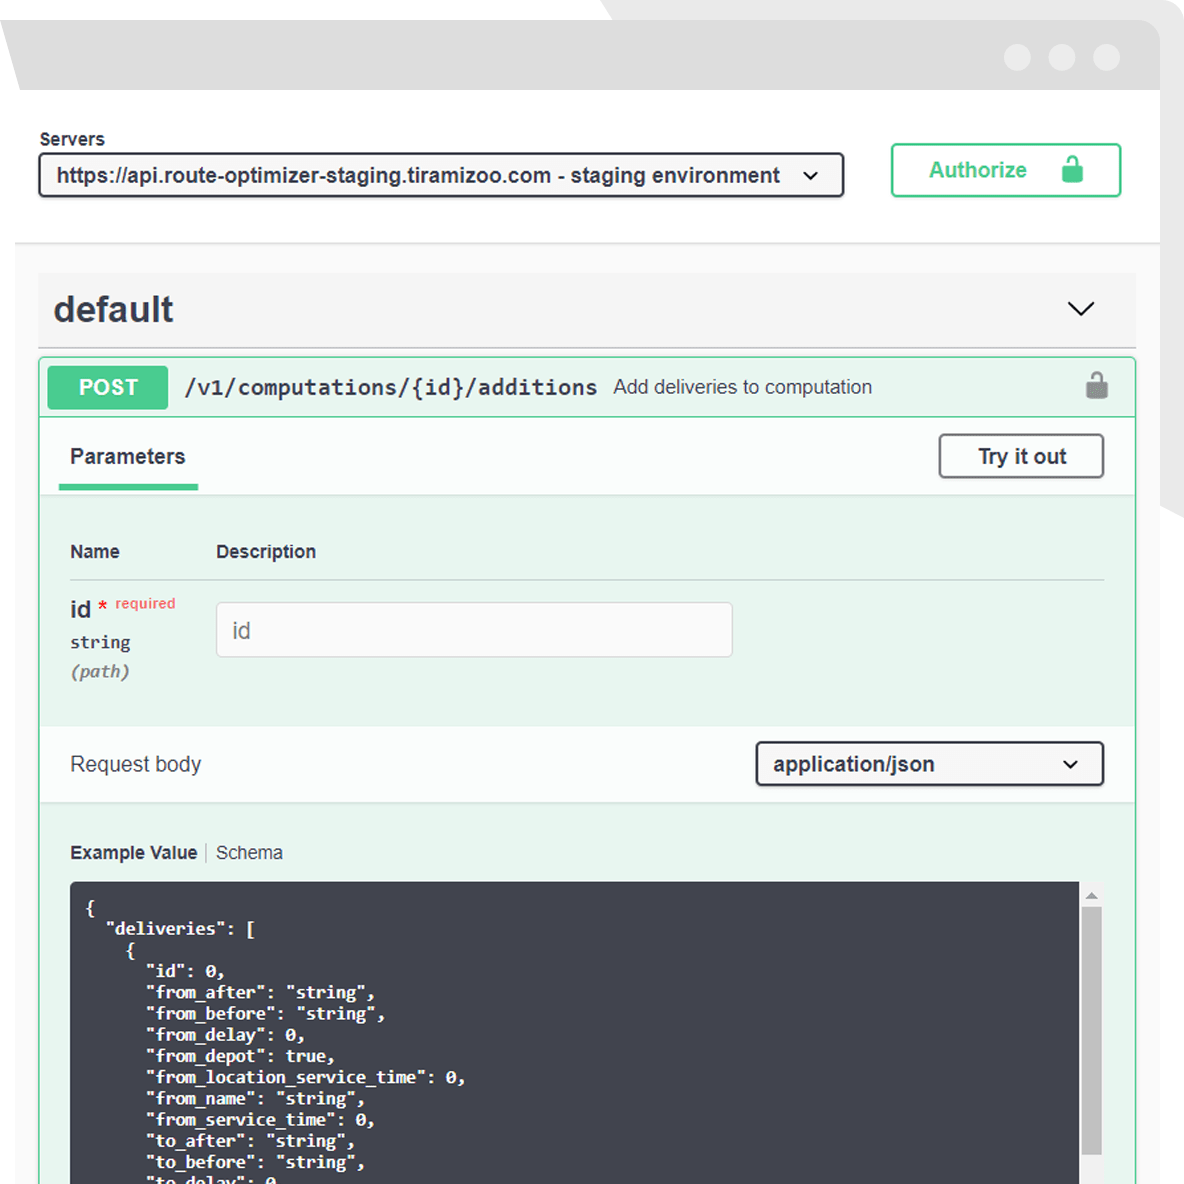Click the Try it out button
1184x1184 pixels.
click(x=1021, y=457)
